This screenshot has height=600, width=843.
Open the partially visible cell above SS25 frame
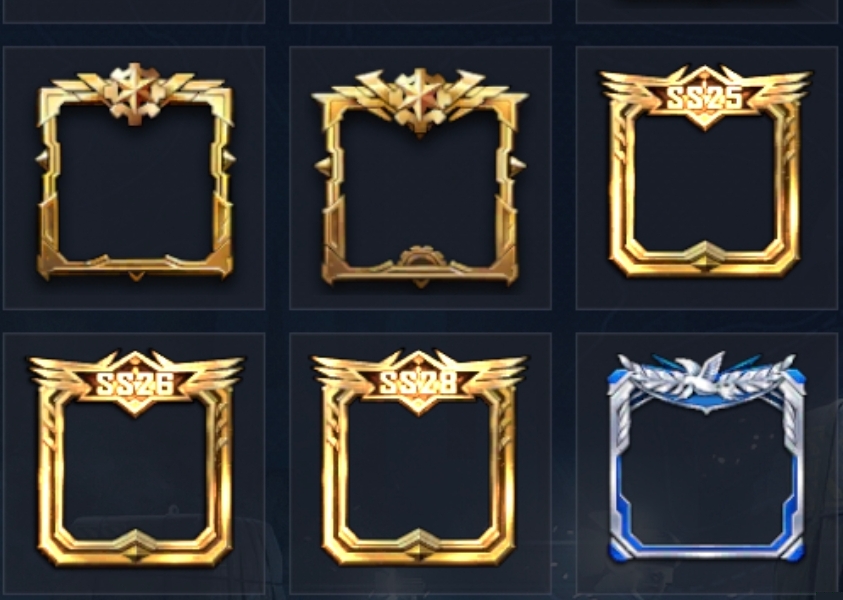[x=706, y=11]
